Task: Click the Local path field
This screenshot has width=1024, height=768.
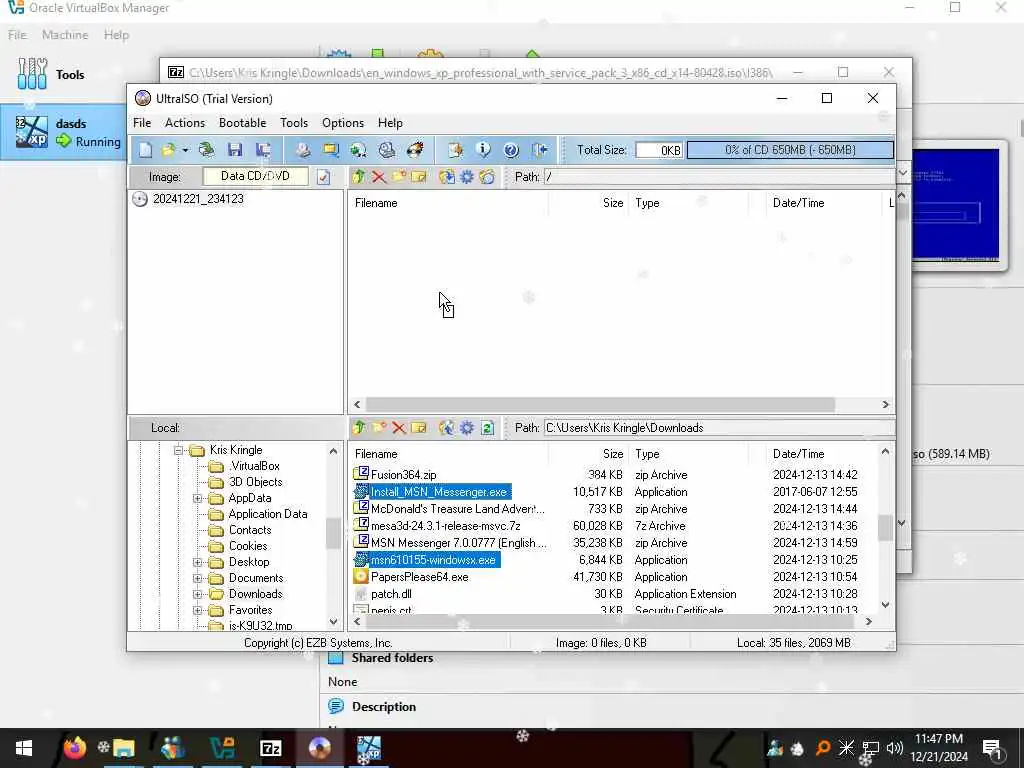Action: tap(718, 428)
